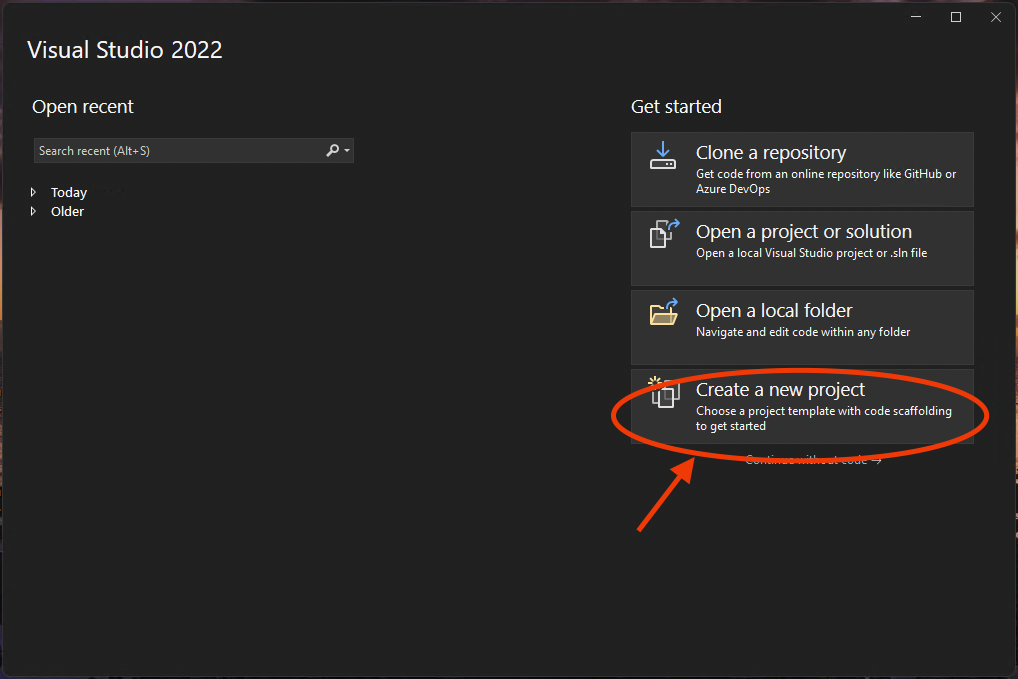Open the search options dropdown arrow

pyautogui.click(x=347, y=151)
